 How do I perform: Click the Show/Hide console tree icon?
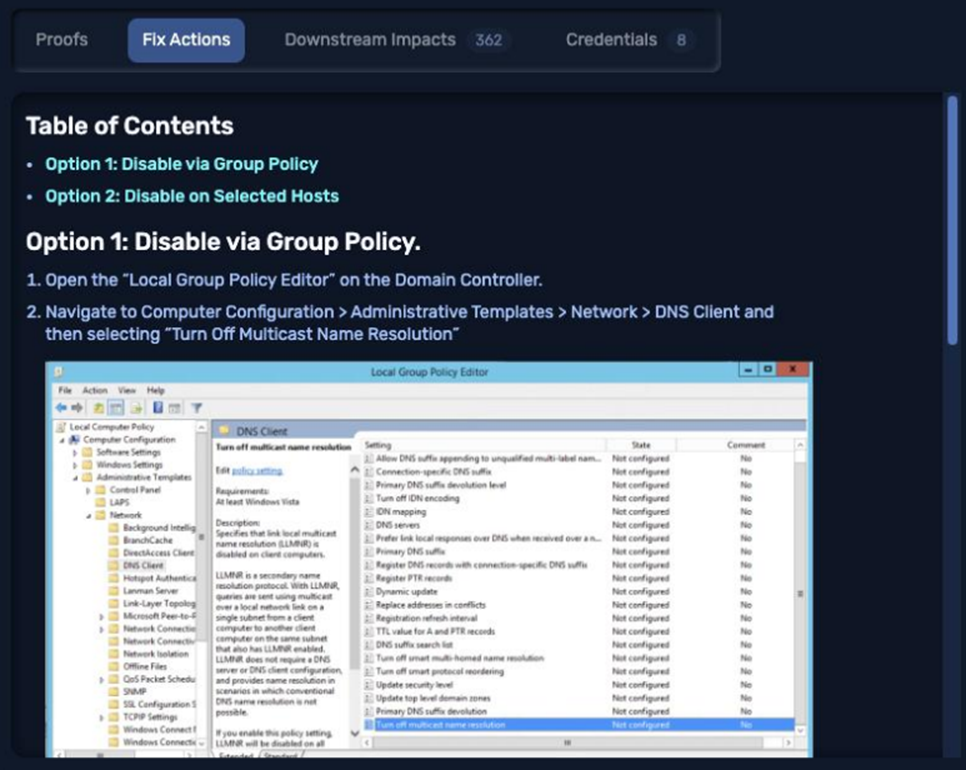[x=116, y=408]
